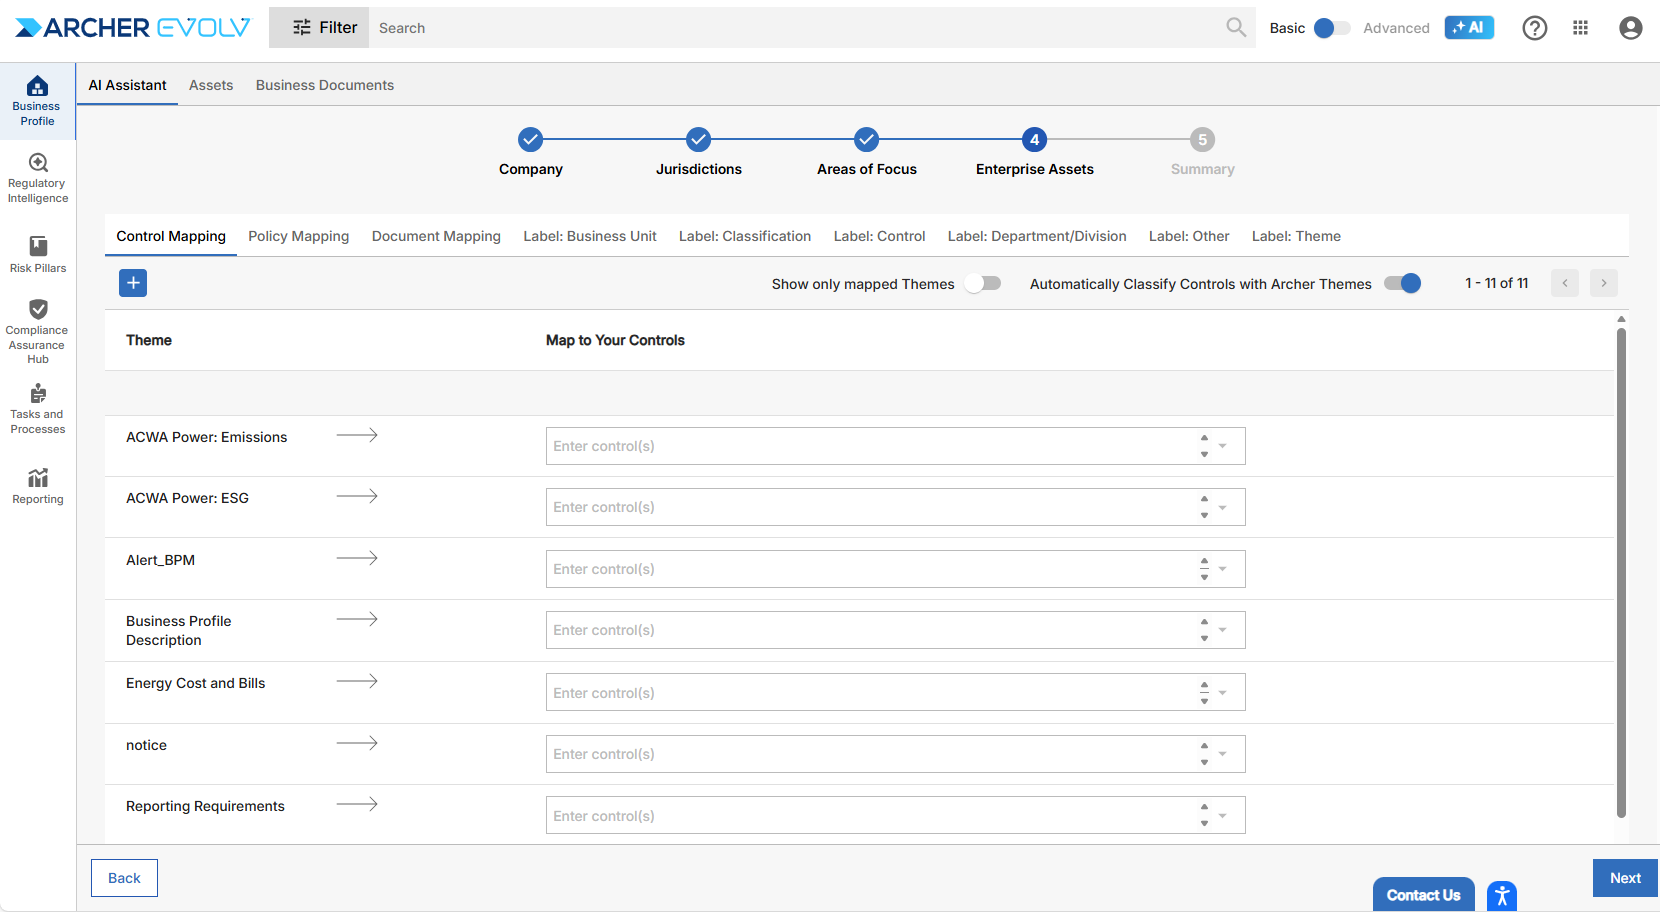This screenshot has height=912, width=1660.
Task: Expand the Alert_BPM controls dropdown arrow
Action: (1222, 569)
